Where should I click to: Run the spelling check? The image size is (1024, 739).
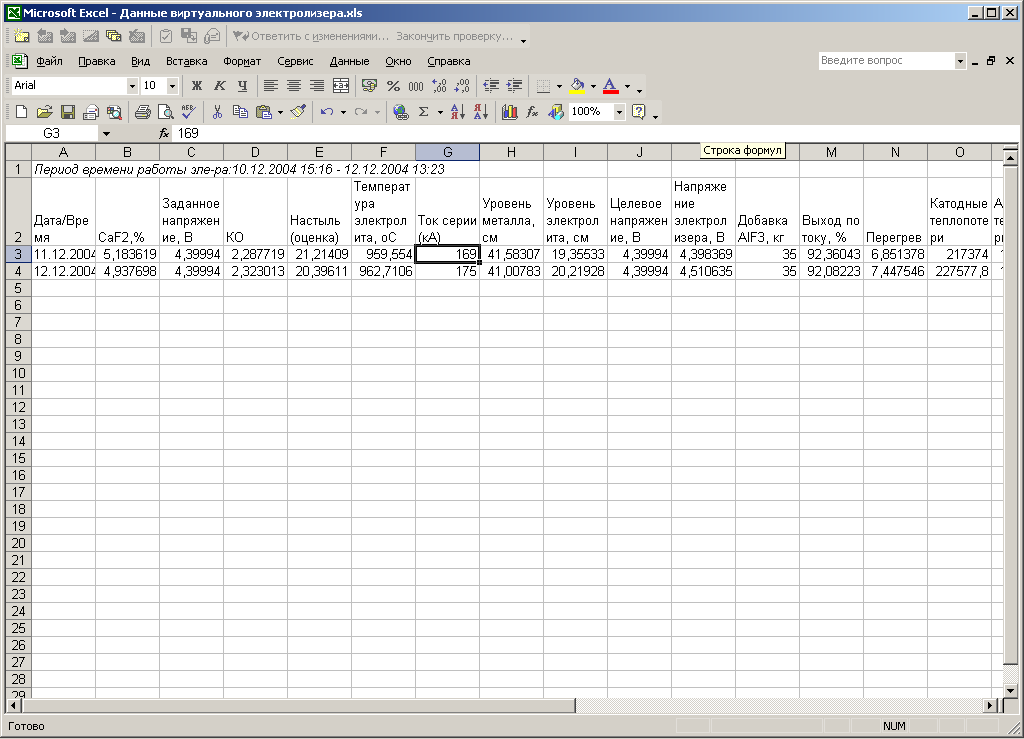tap(188, 112)
